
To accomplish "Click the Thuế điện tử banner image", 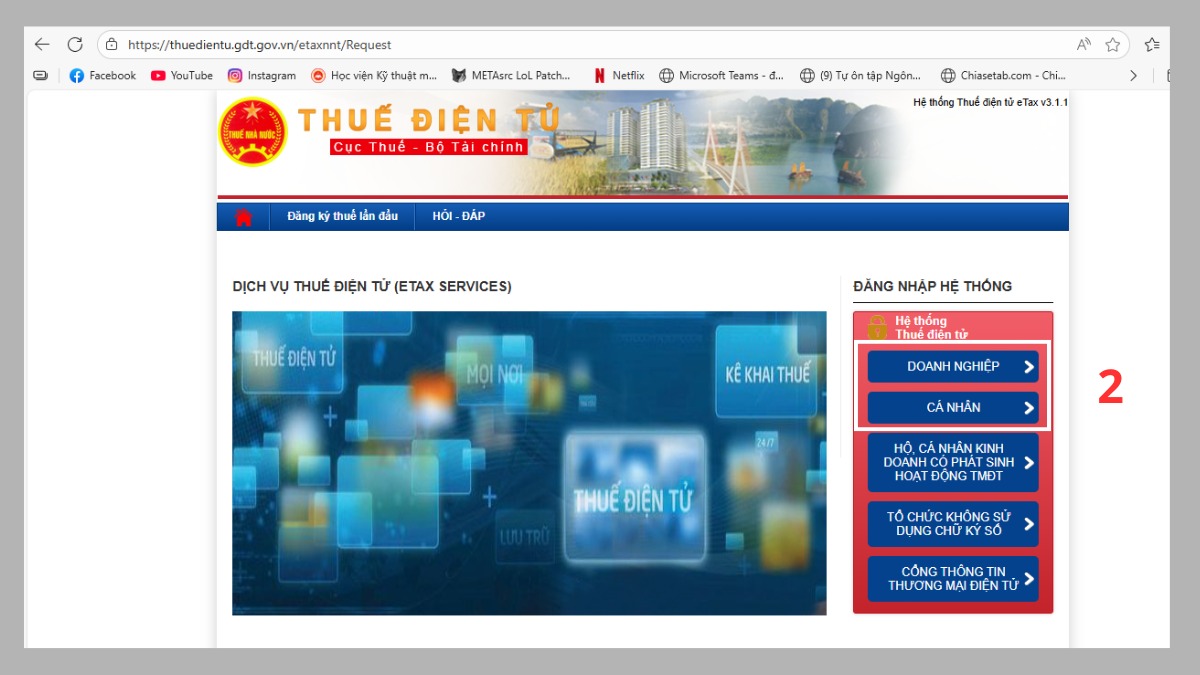I will click(x=529, y=463).
